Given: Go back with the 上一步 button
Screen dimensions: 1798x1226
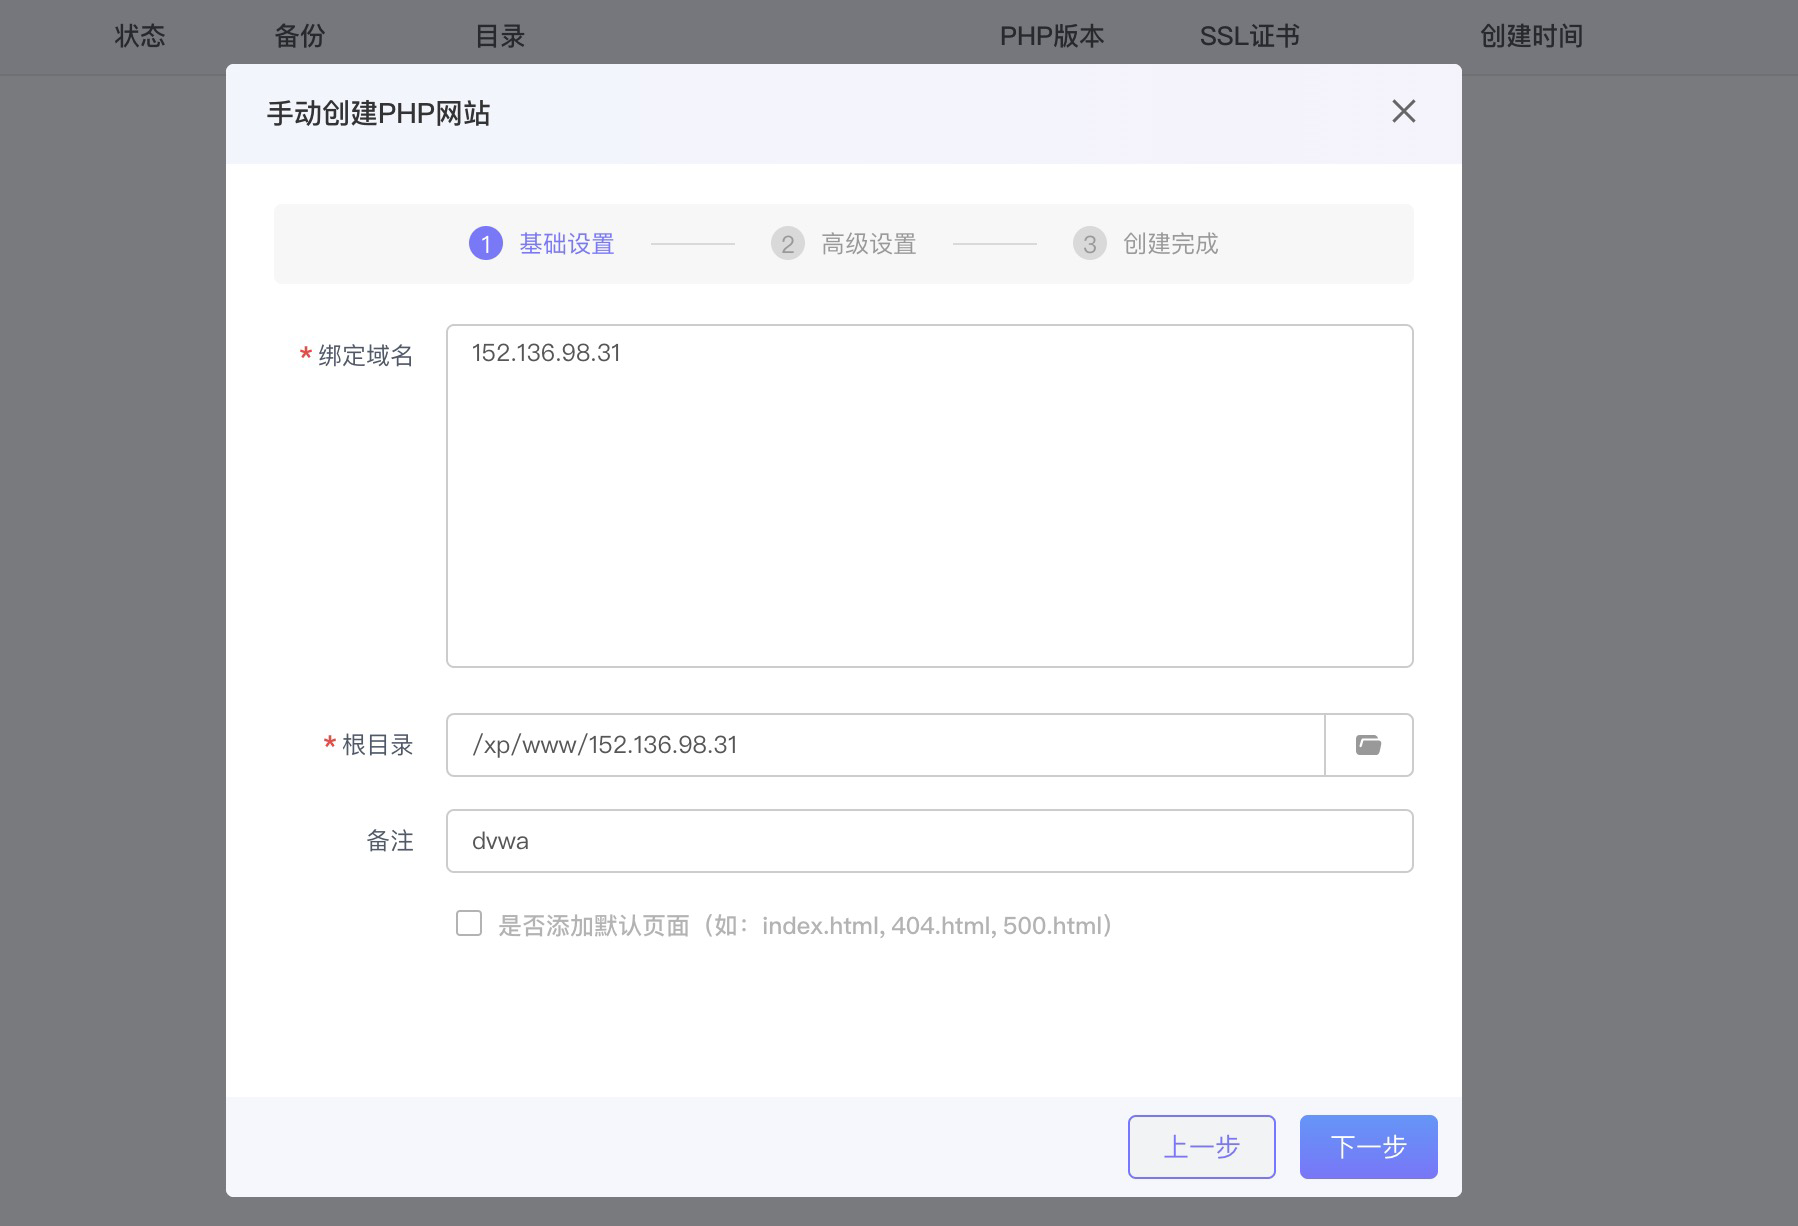Looking at the screenshot, I should [1202, 1147].
